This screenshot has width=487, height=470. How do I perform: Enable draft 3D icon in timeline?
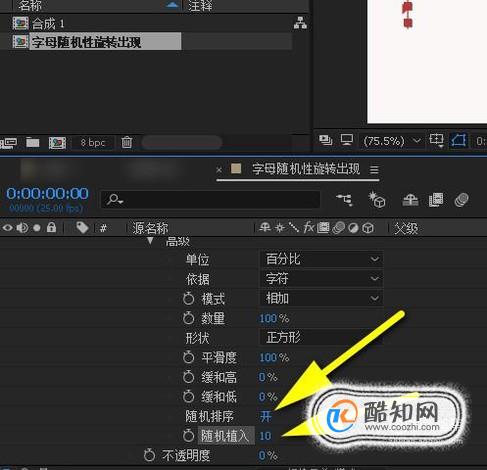coord(377,200)
